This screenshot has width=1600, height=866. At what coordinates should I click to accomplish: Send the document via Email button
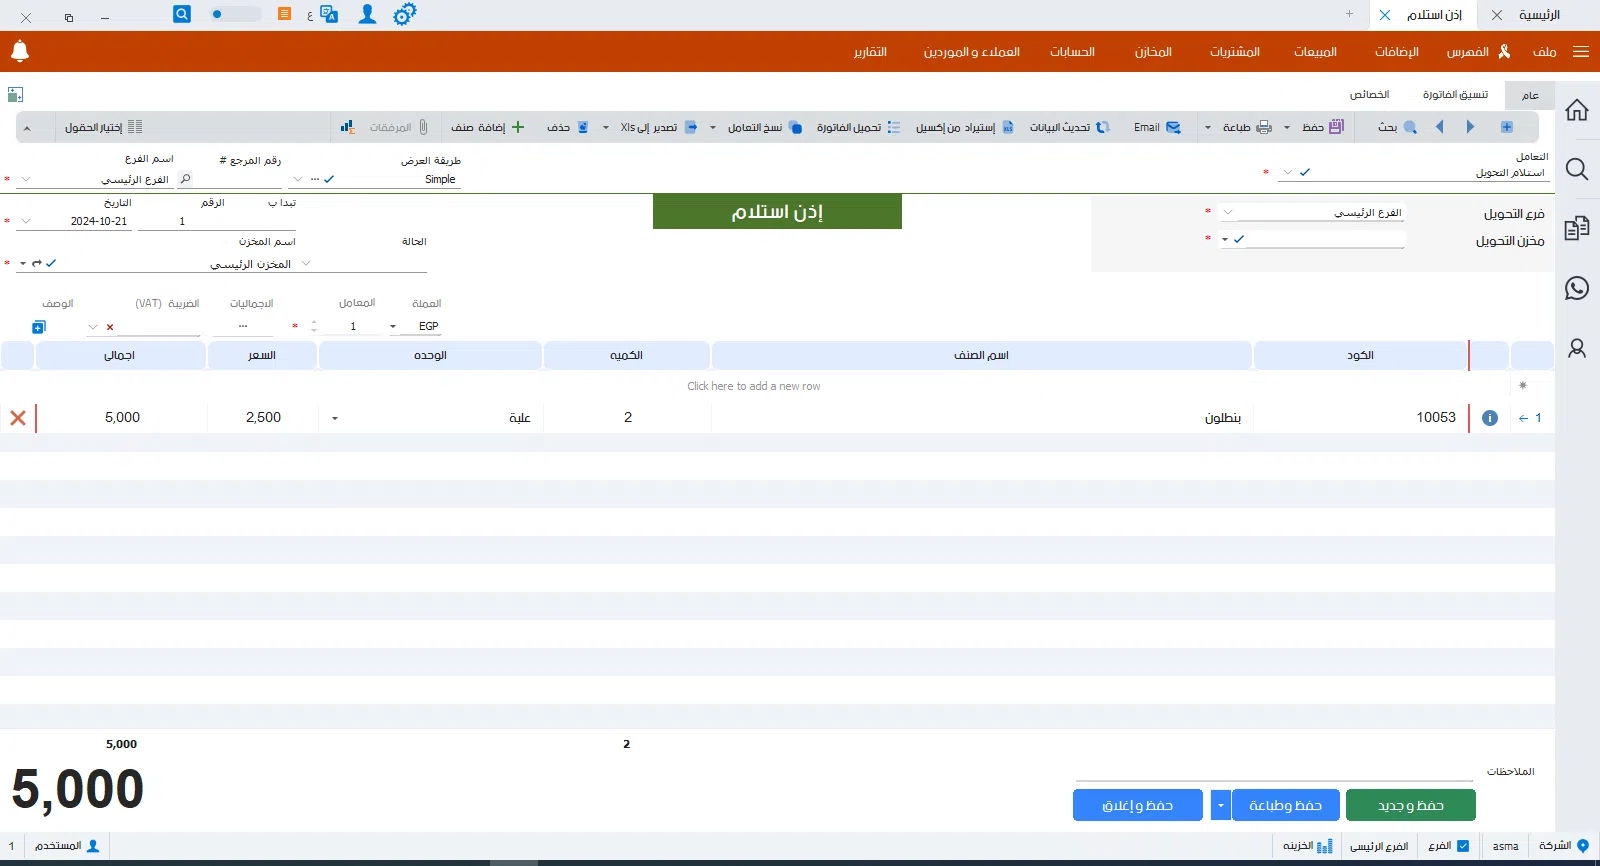pos(1157,127)
